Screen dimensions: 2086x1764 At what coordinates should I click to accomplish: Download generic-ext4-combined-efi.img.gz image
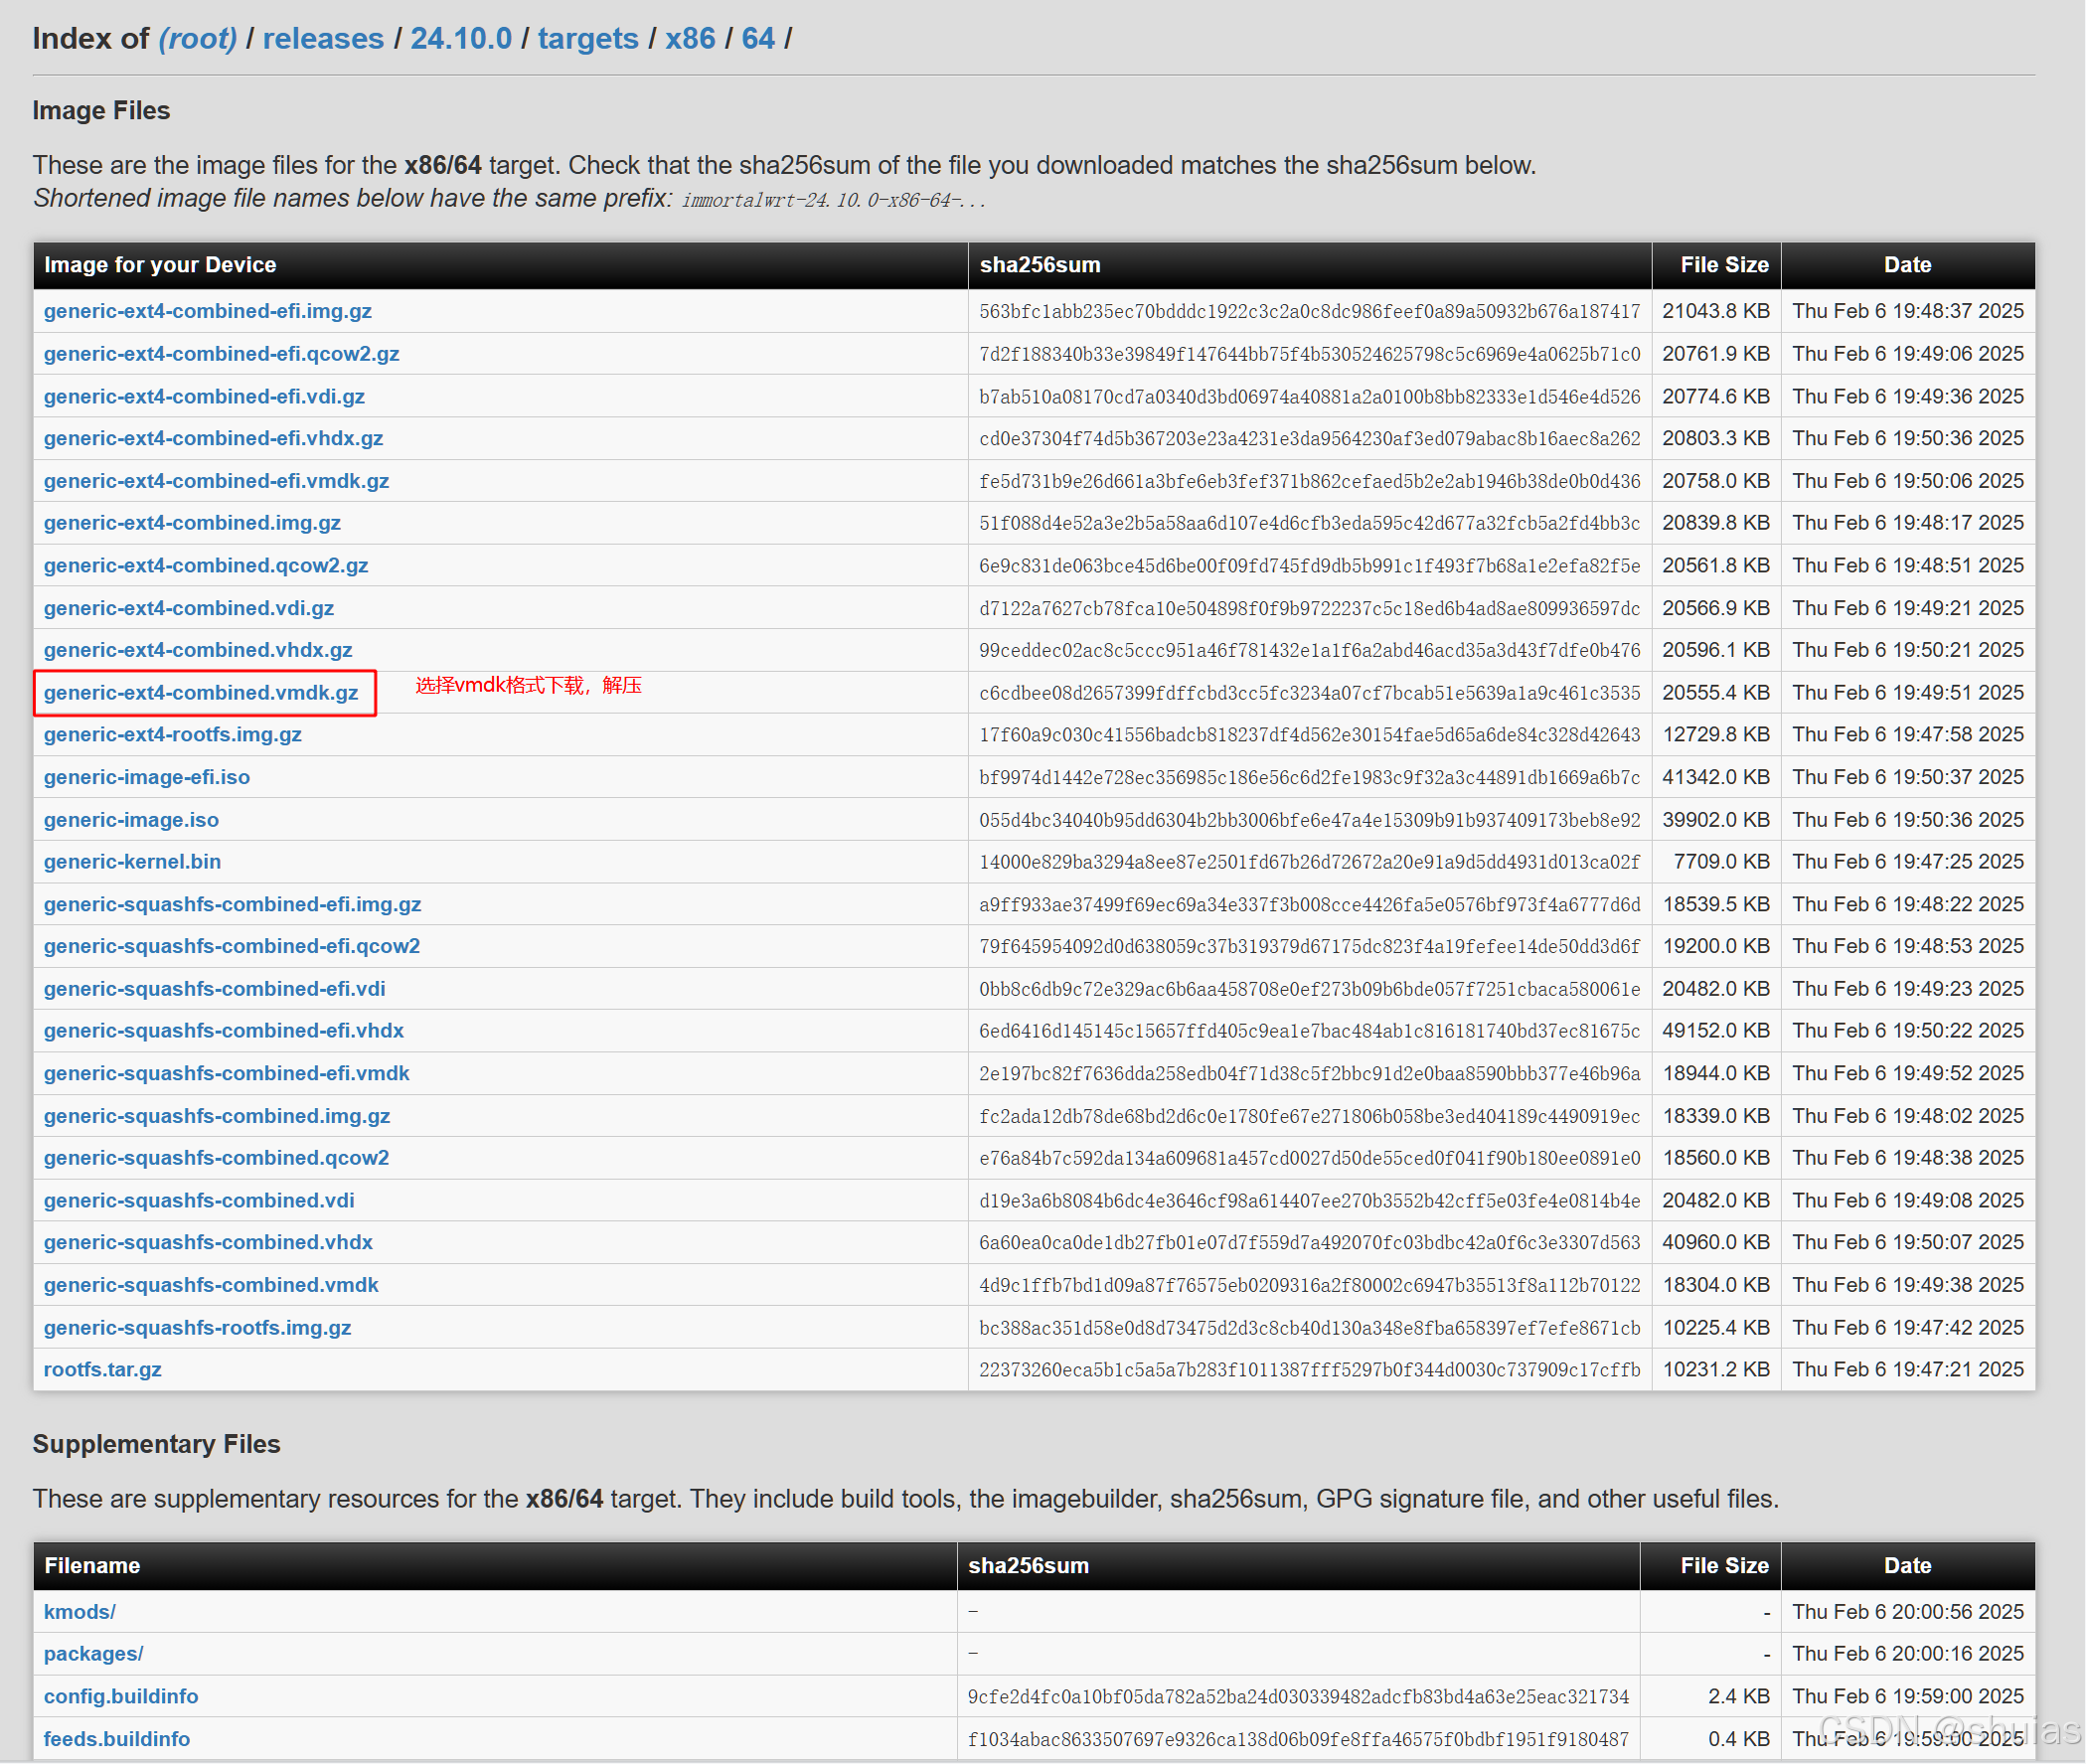point(208,311)
